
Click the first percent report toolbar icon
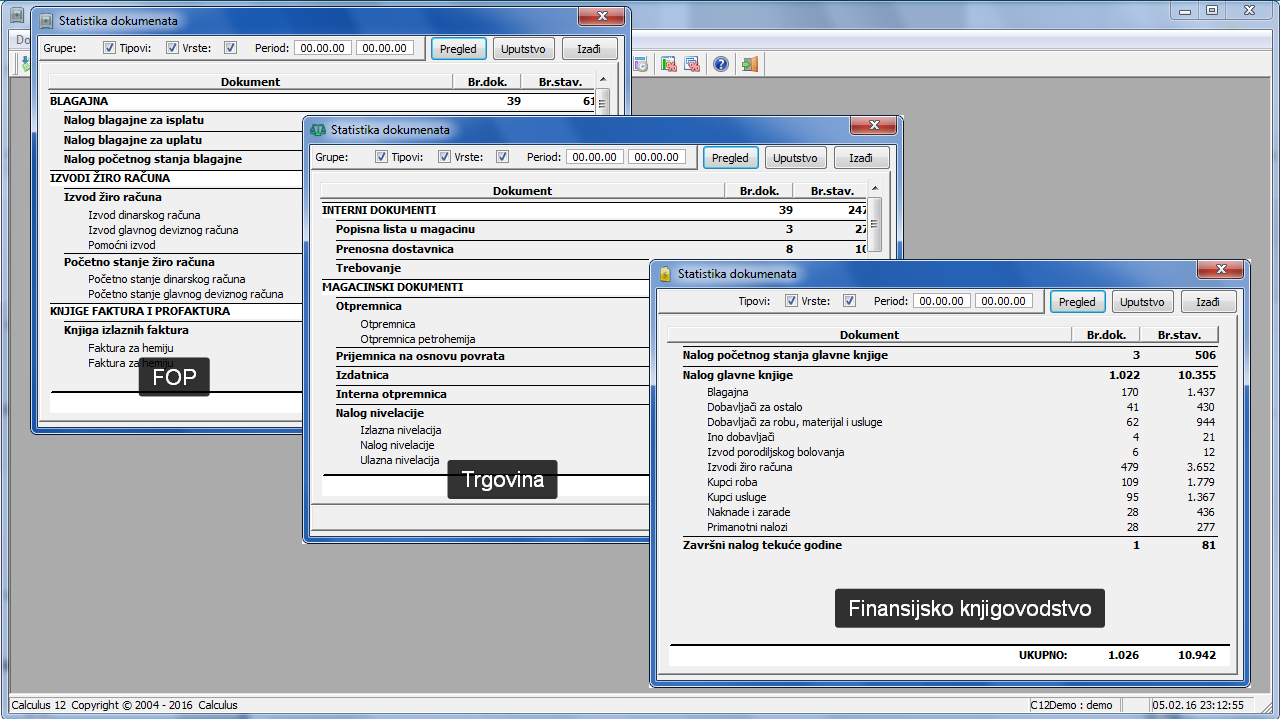(668, 64)
